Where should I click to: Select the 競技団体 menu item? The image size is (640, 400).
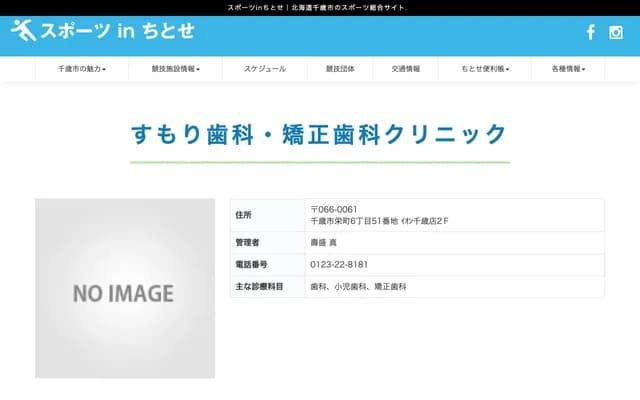(x=340, y=69)
